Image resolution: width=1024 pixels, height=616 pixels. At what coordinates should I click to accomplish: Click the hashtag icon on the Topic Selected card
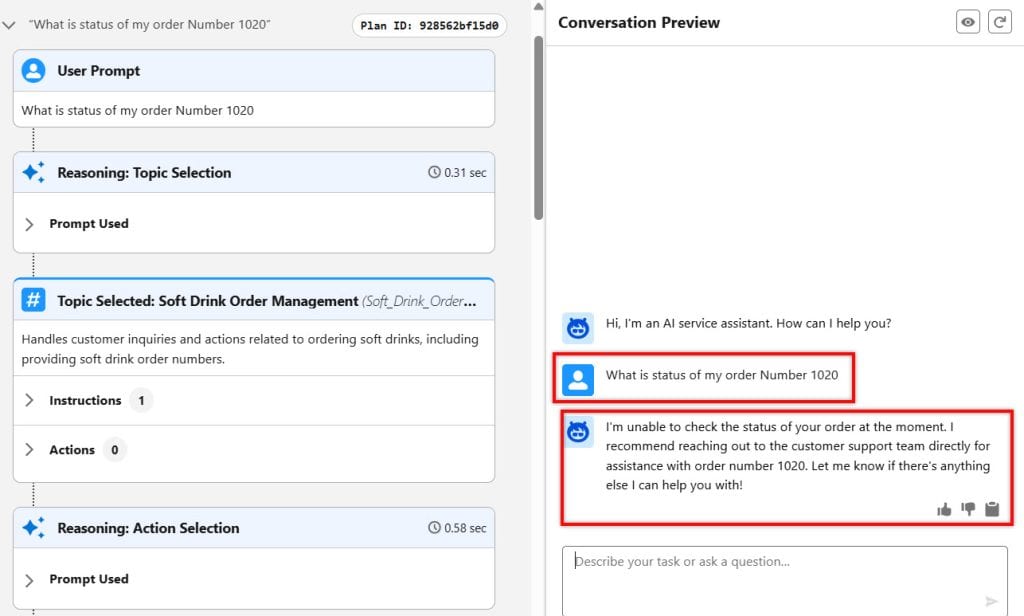click(x=33, y=300)
